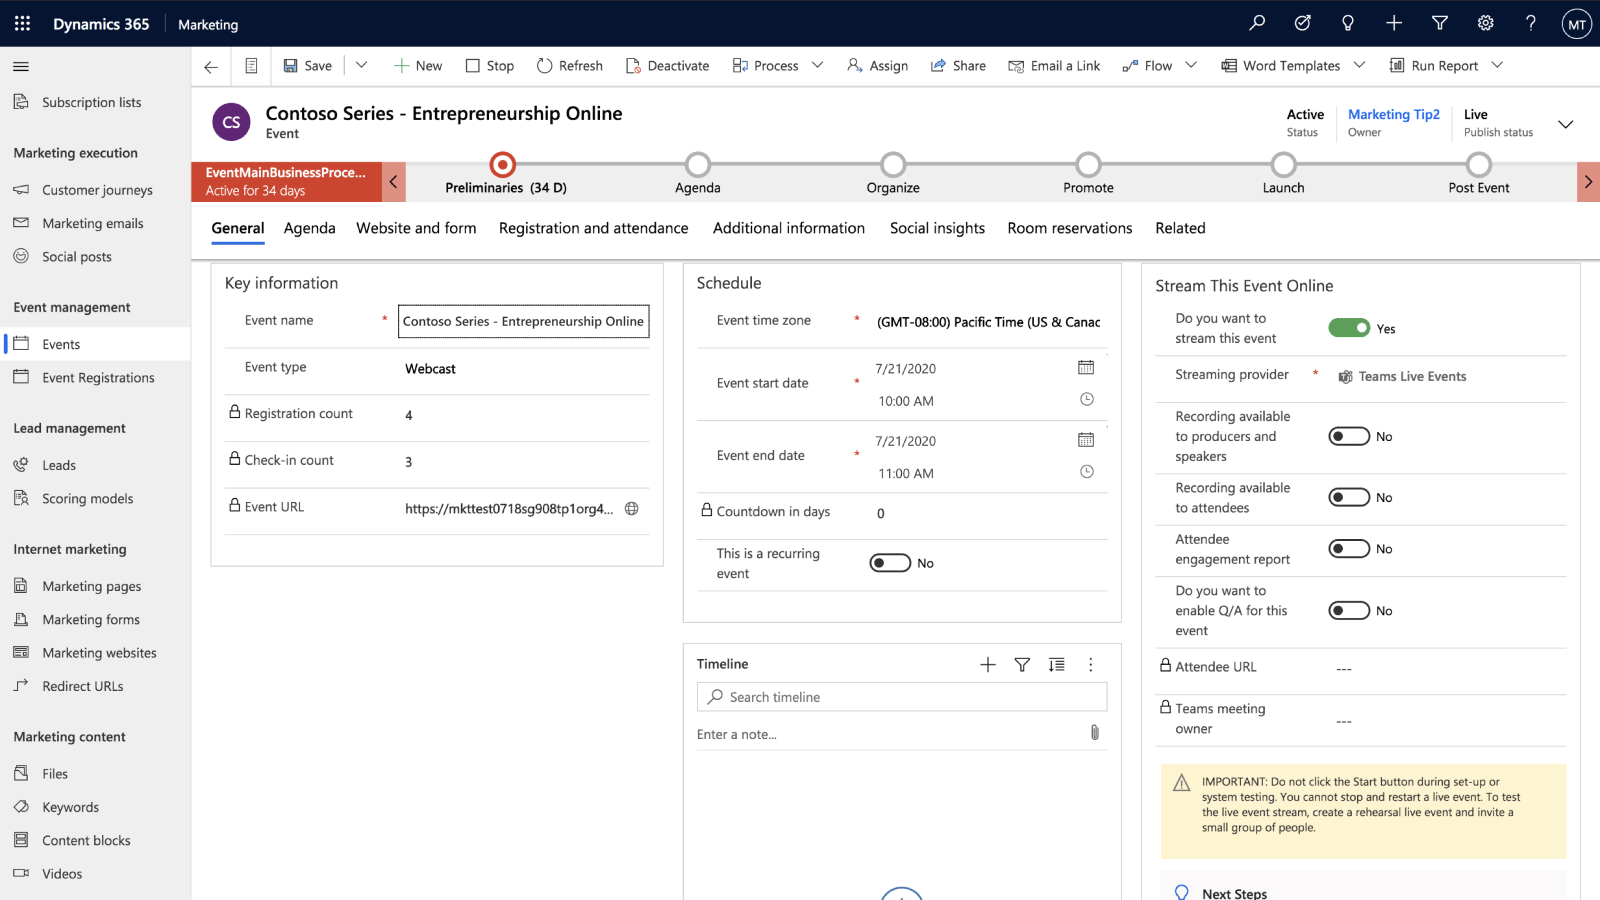The image size is (1600, 900).
Task: Go back using the left arrow
Action: 211,66
